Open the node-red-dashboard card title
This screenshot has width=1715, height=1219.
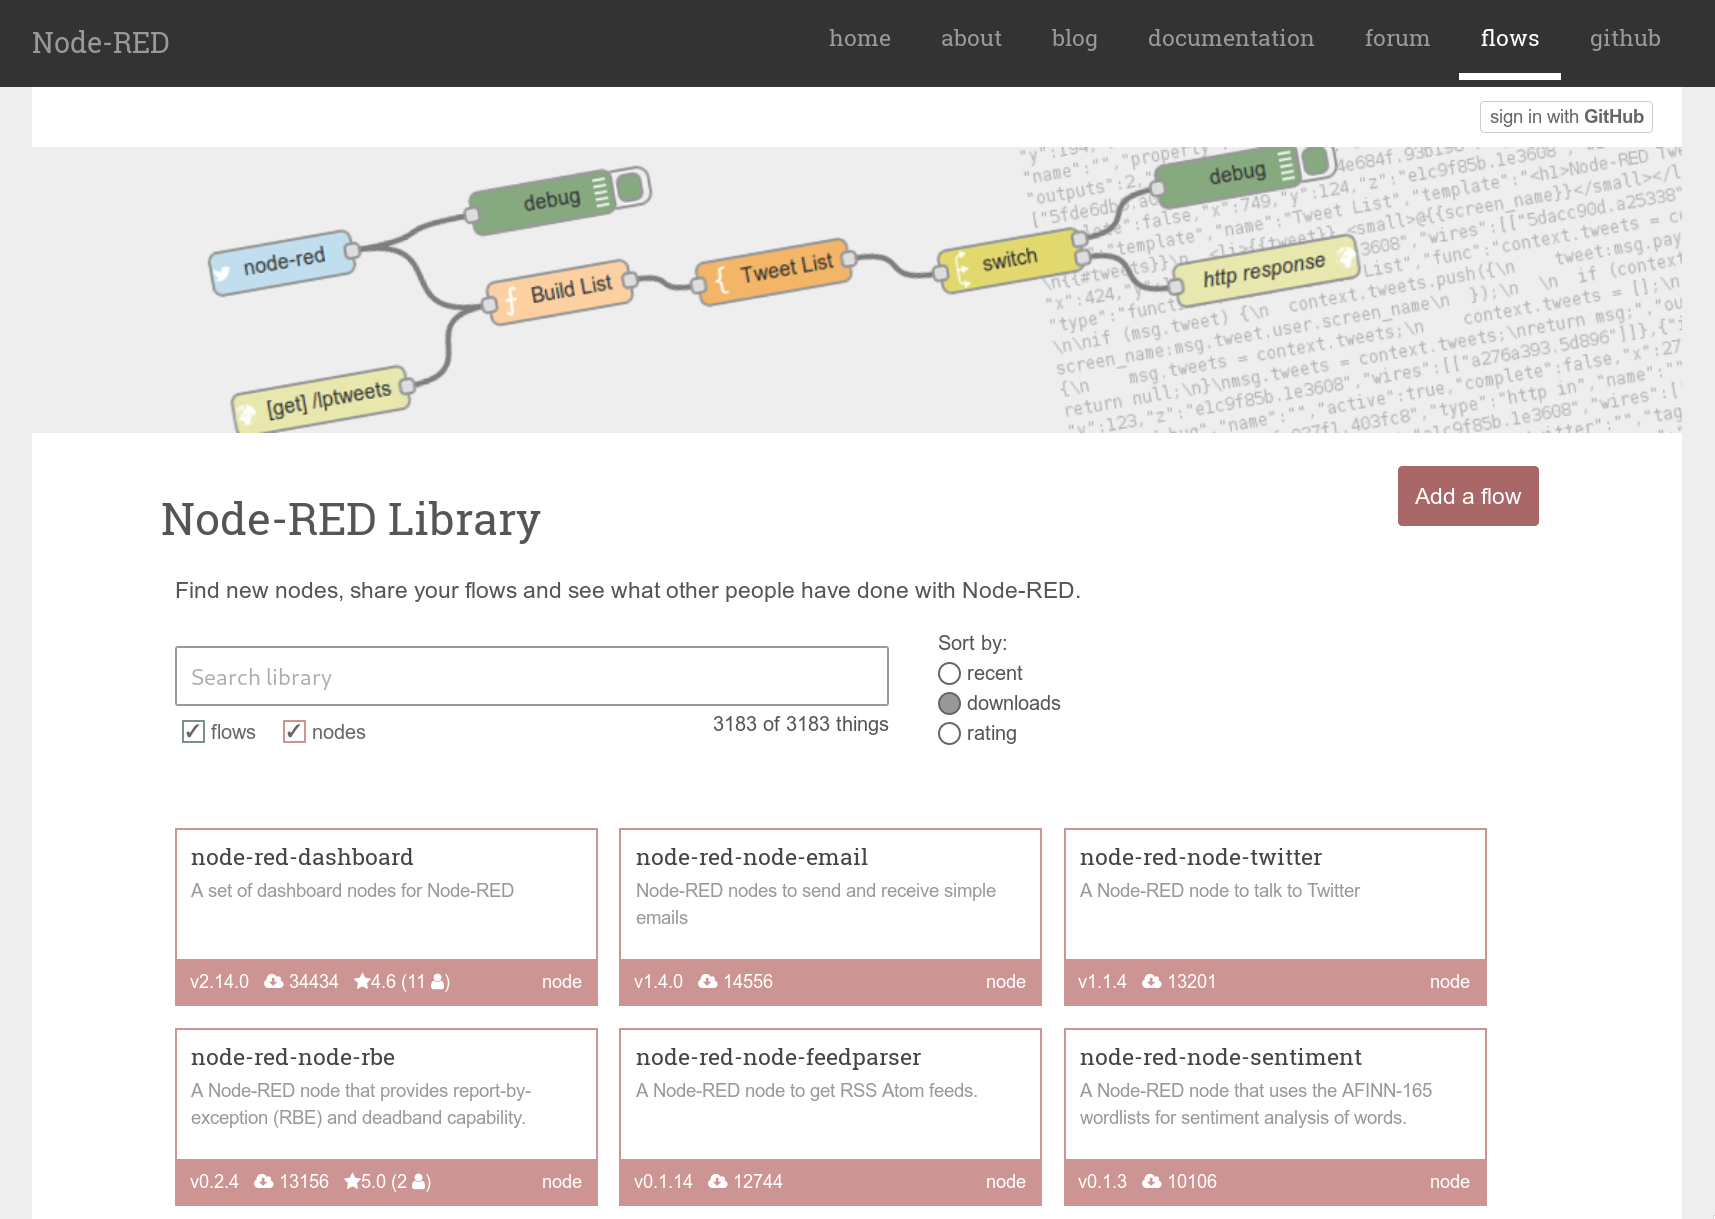[x=302, y=857]
